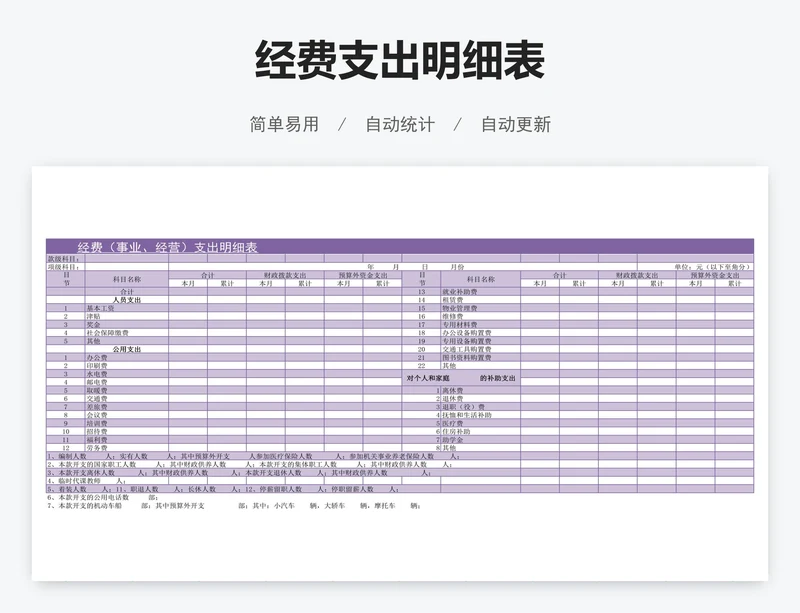Select the 简单易用 subtitle text

point(284,125)
